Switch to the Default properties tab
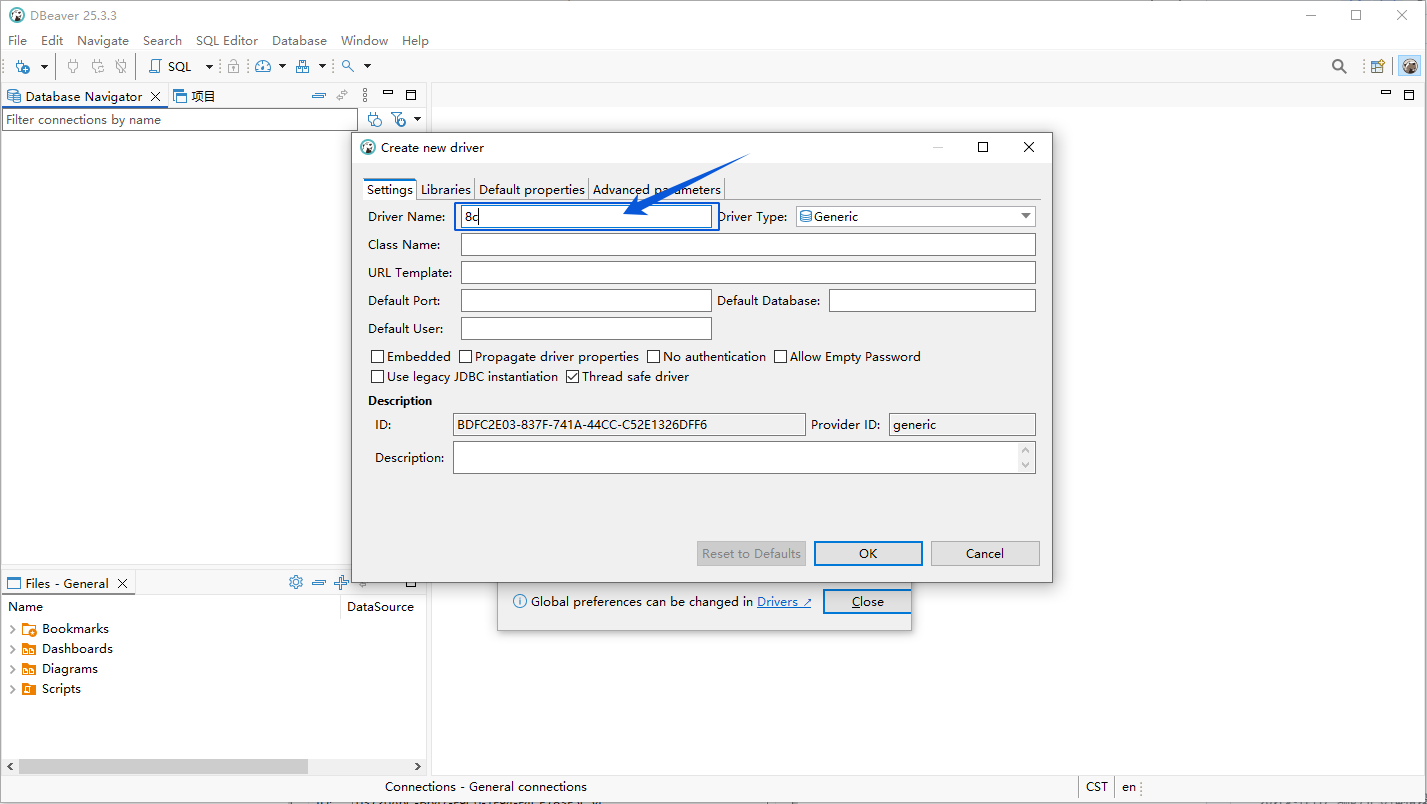This screenshot has height=804, width=1427. click(x=532, y=189)
